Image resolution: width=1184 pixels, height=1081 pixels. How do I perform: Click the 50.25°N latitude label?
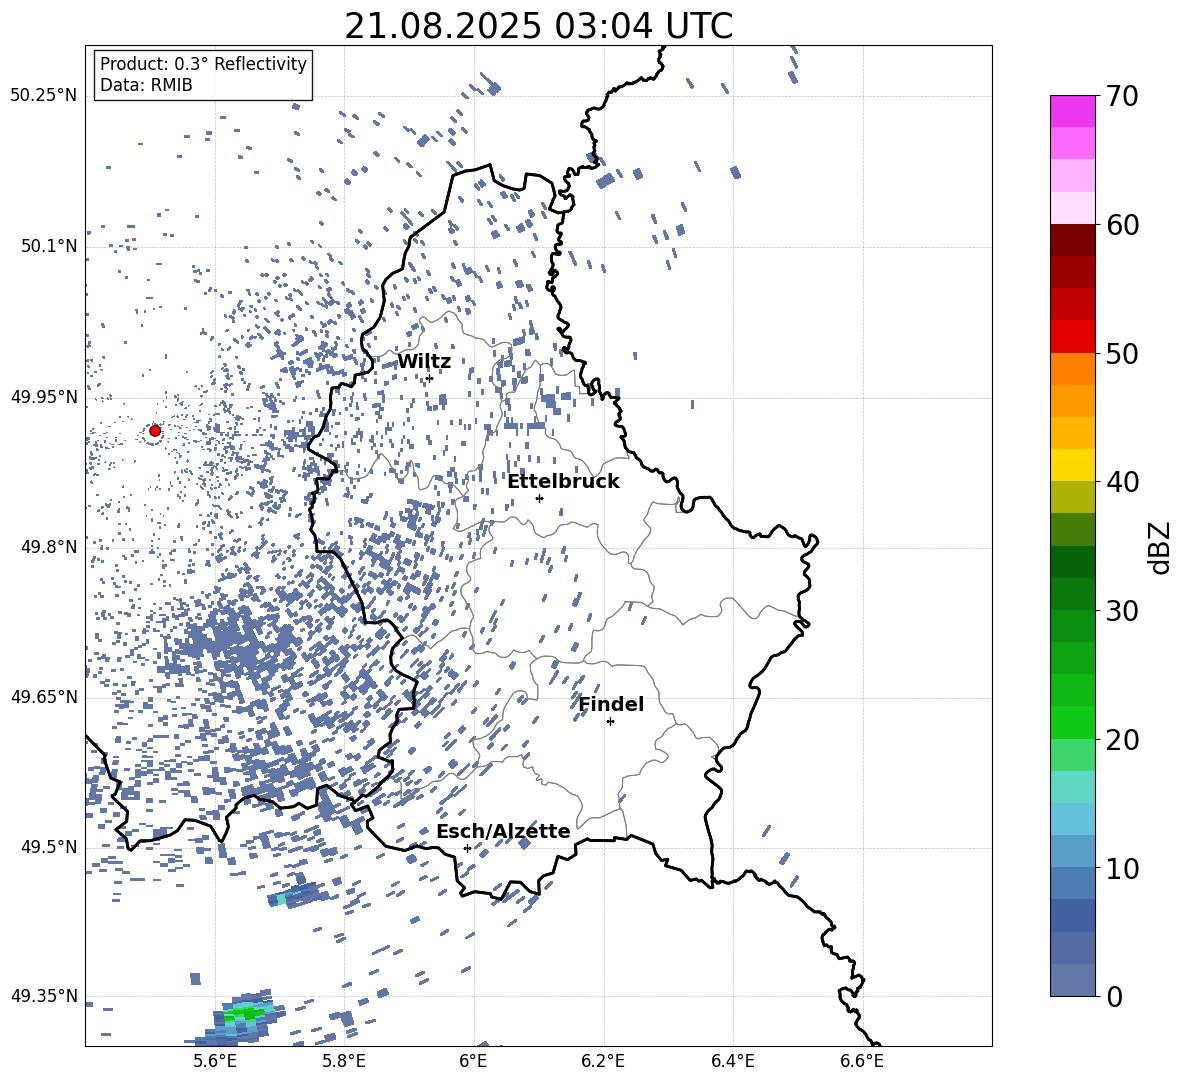44,96
